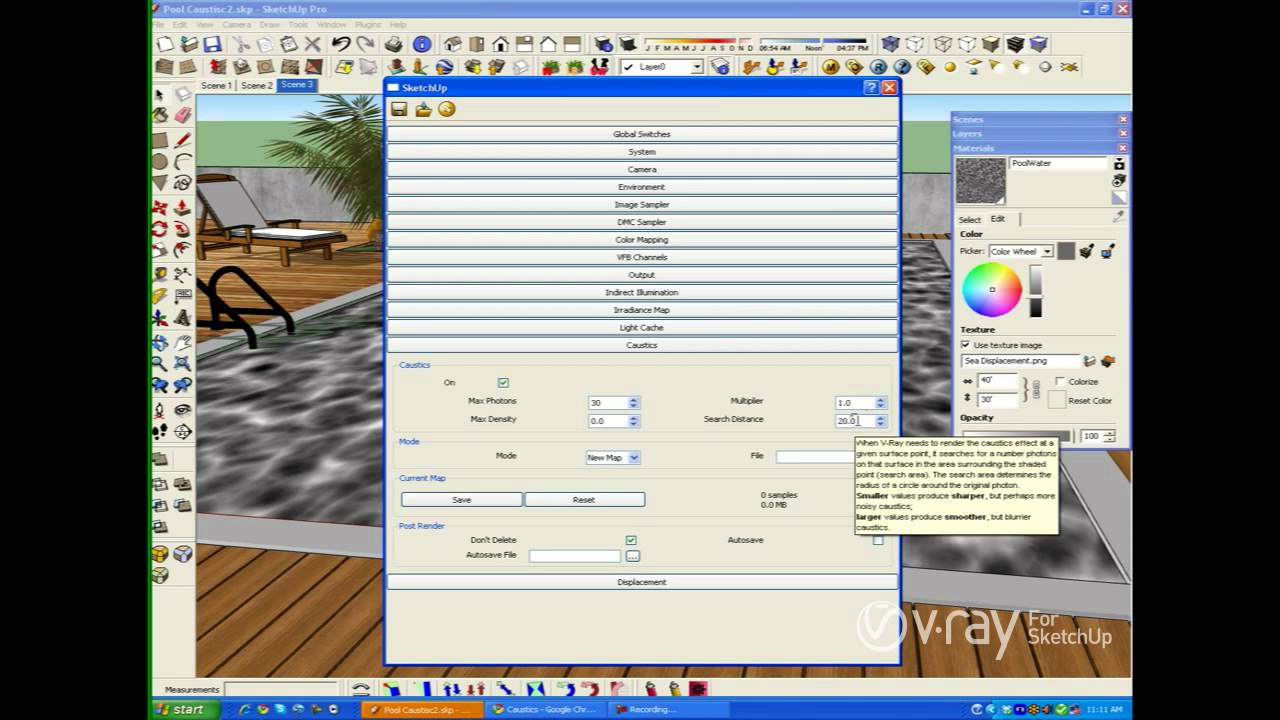
Task: Open the Edit tab in Materials
Action: click(x=998, y=219)
